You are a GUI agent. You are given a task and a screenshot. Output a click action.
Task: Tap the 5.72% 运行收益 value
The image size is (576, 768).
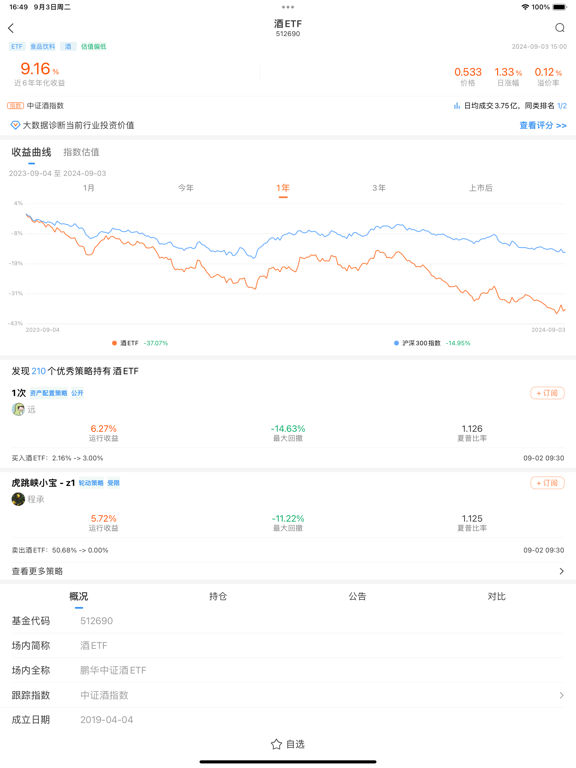(x=103, y=519)
